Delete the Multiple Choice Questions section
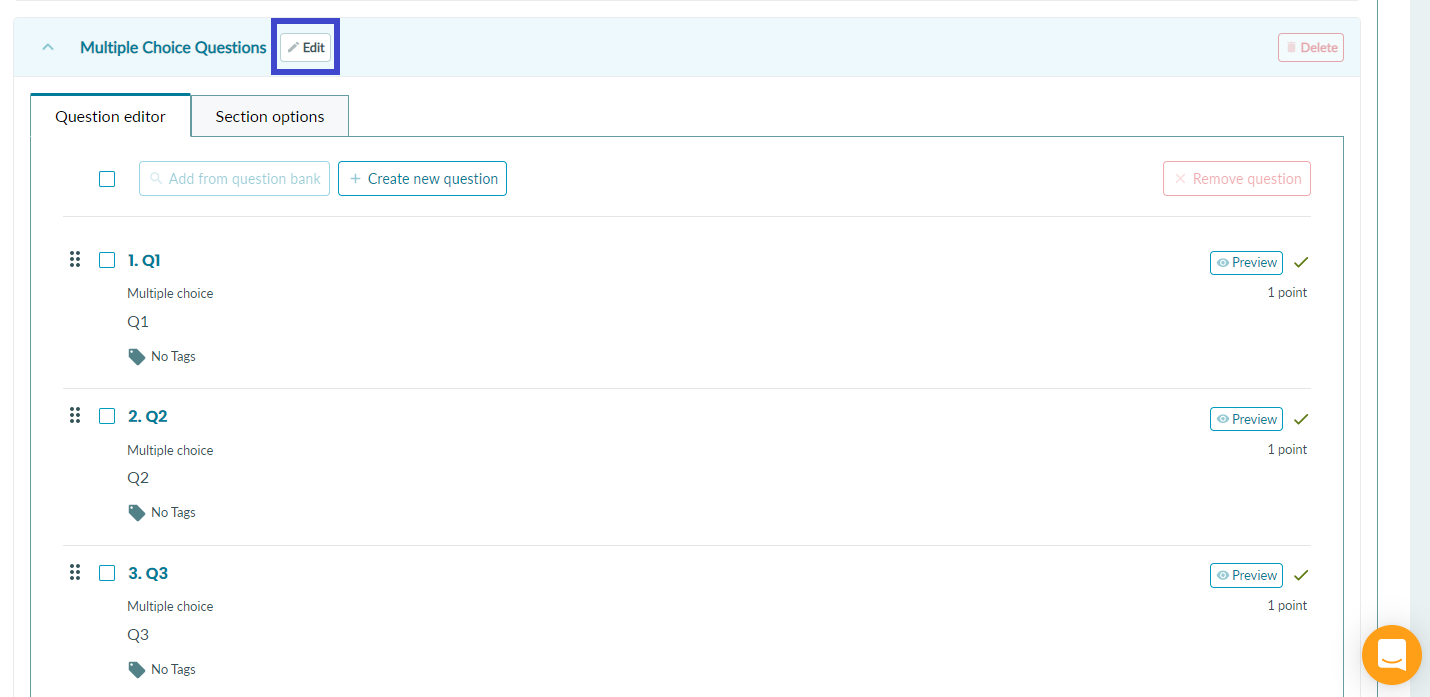This screenshot has height=697, width=1430. tap(1310, 47)
